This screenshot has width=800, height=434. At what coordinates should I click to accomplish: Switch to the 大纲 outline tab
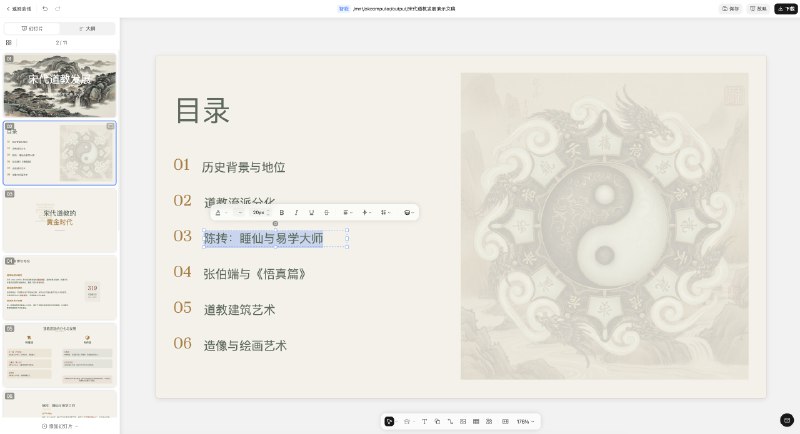click(x=87, y=29)
